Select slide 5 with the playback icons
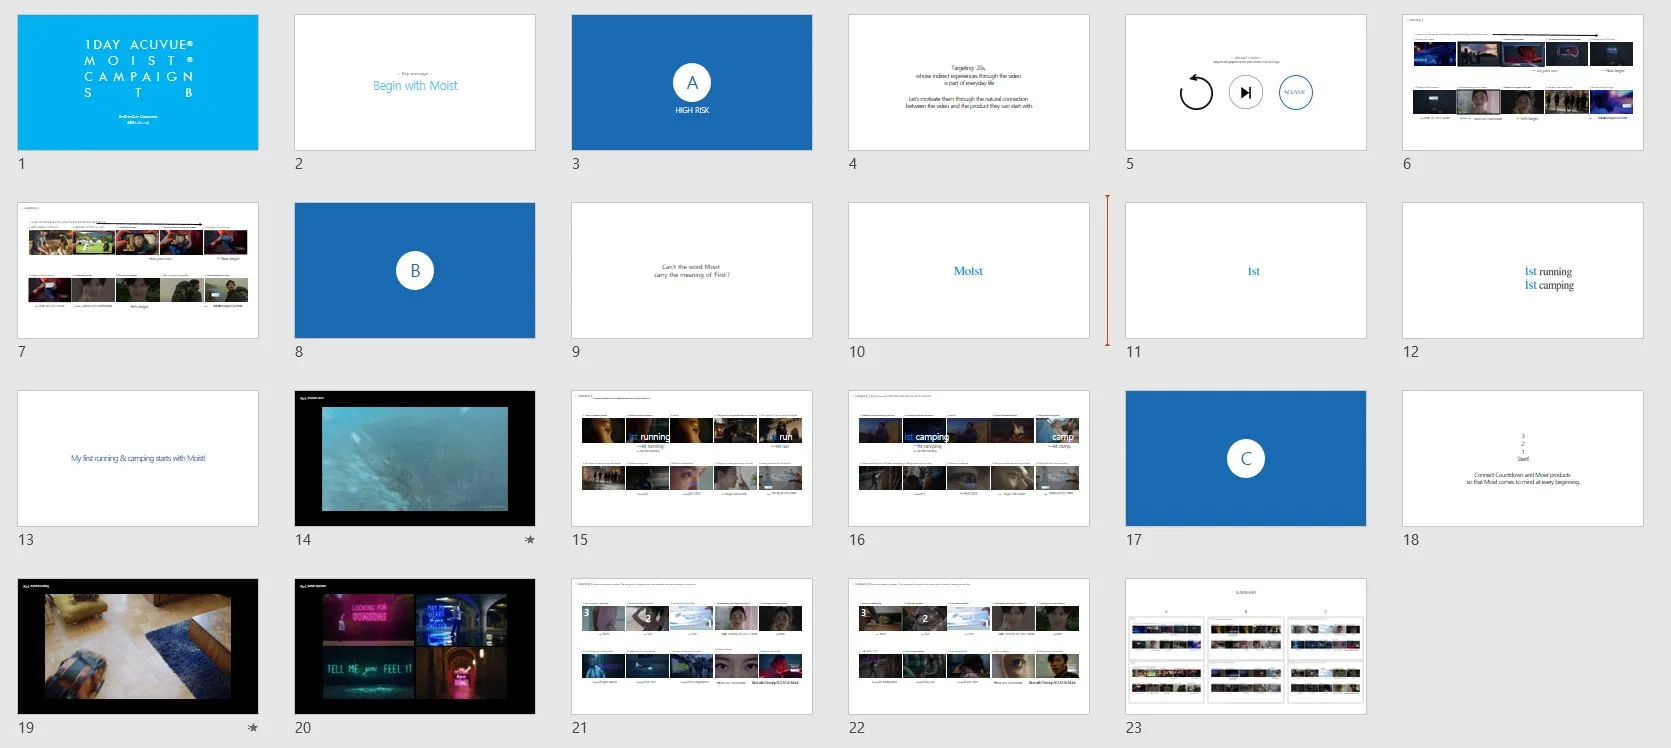The image size is (1671, 748). coord(1245,83)
